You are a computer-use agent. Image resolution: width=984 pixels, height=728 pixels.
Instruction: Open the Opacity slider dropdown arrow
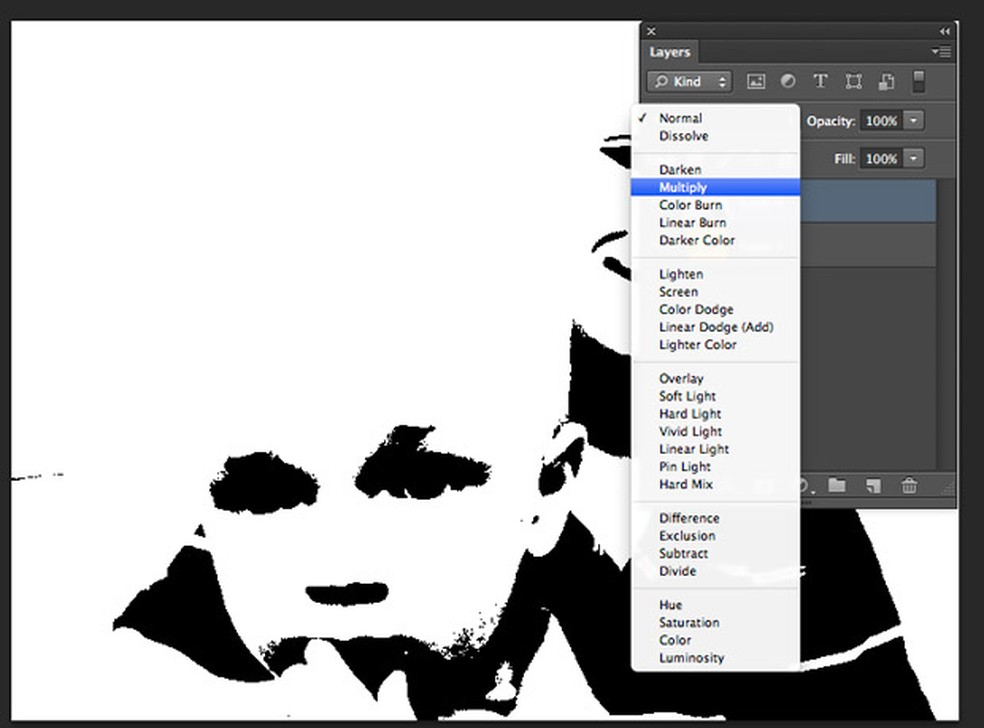914,121
